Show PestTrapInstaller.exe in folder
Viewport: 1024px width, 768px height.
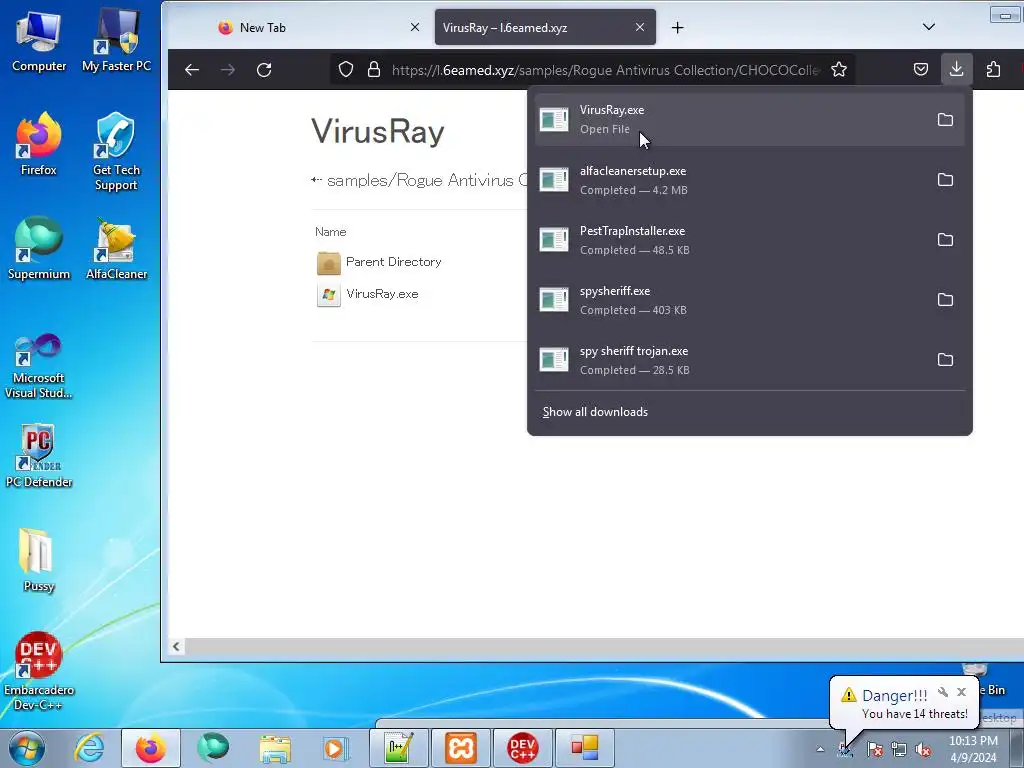tap(945, 240)
